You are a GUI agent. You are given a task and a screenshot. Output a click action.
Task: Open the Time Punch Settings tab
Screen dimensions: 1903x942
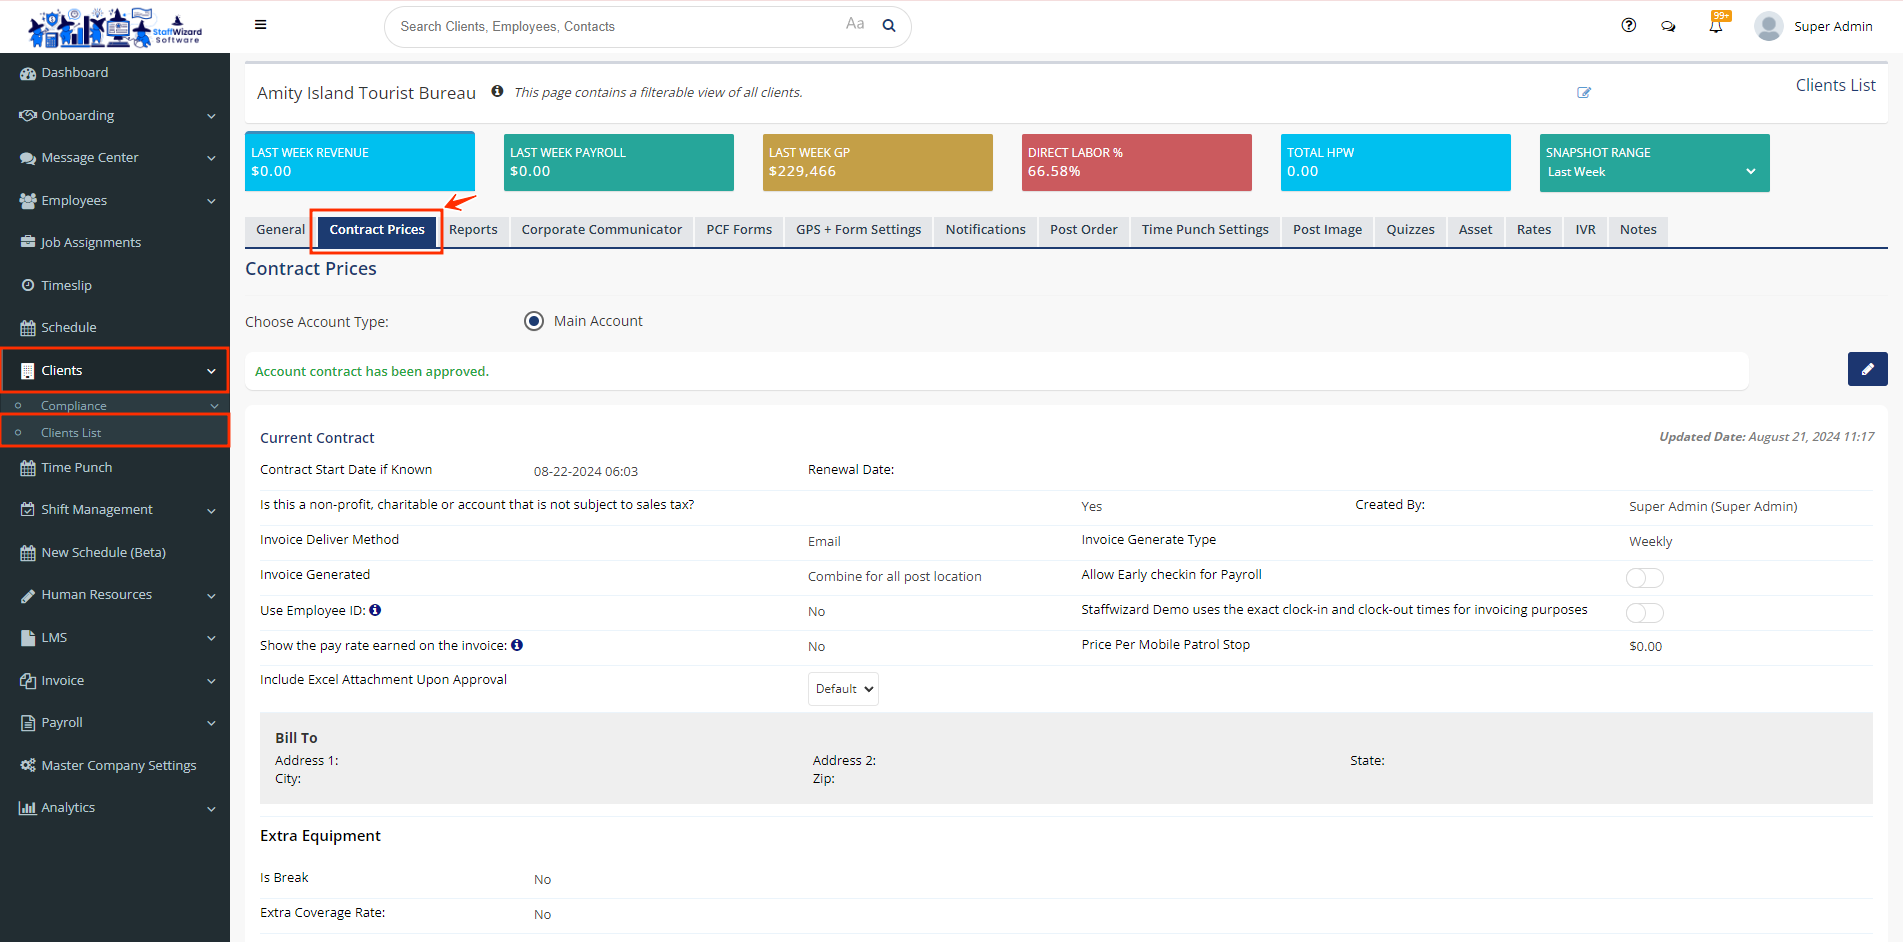click(x=1204, y=230)
